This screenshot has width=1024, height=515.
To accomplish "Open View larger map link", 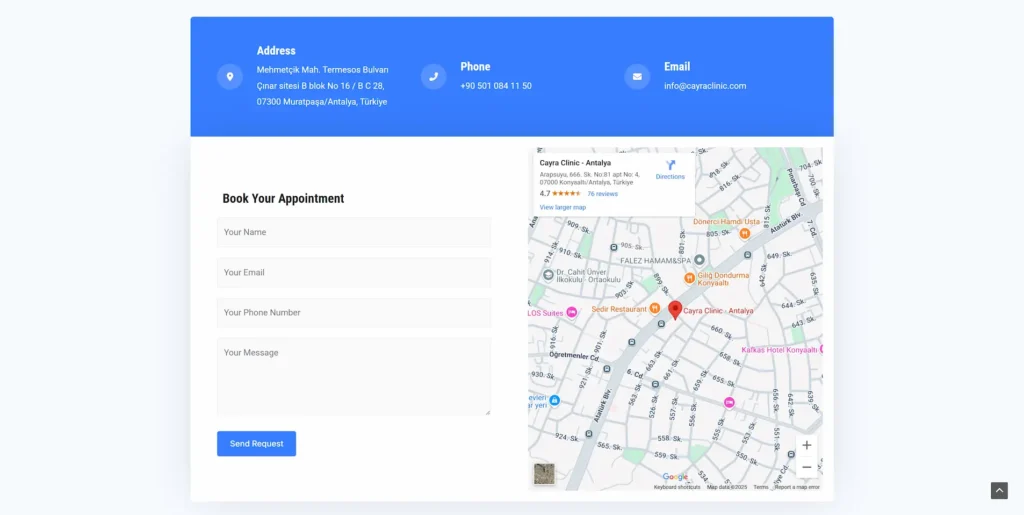I will click(563, 207).
